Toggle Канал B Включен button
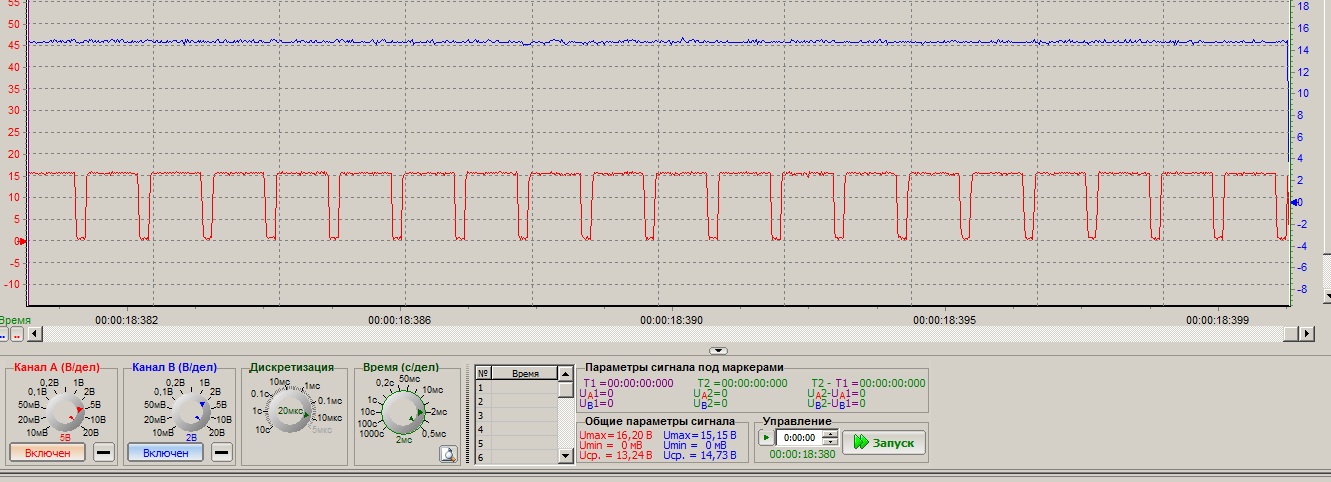Screen dimensions: 1331x482 point(165,453)
